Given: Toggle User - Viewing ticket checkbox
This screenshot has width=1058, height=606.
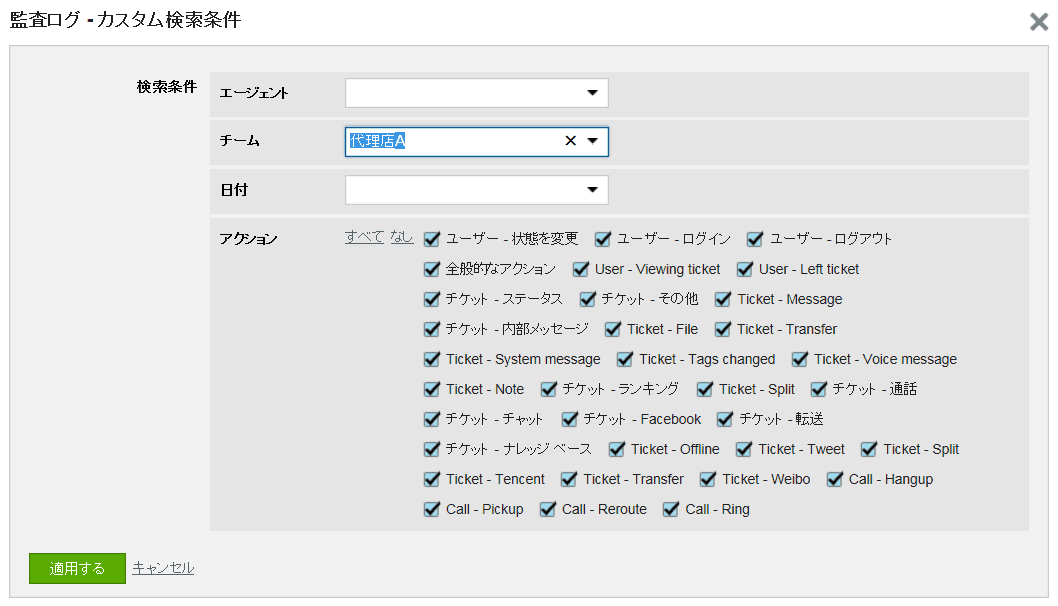Looking at the screenshot, I should coord(581,269).
